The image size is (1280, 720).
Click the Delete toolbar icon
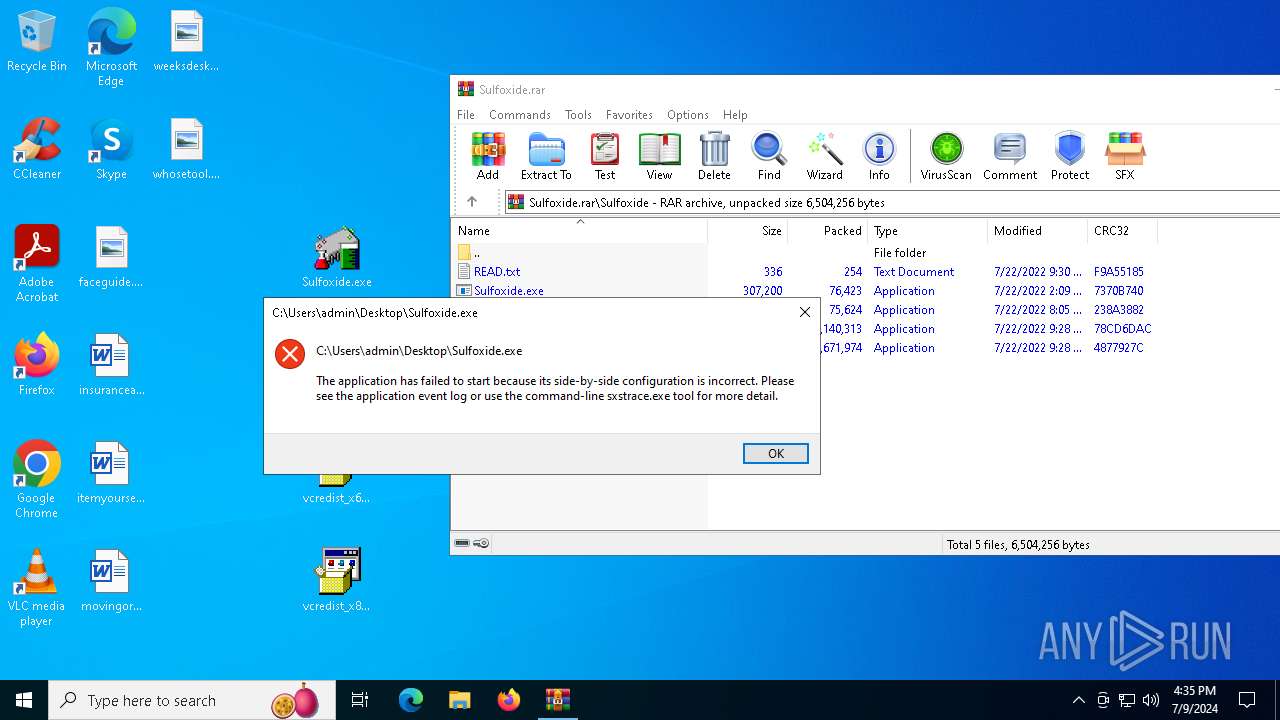point(714,156)
